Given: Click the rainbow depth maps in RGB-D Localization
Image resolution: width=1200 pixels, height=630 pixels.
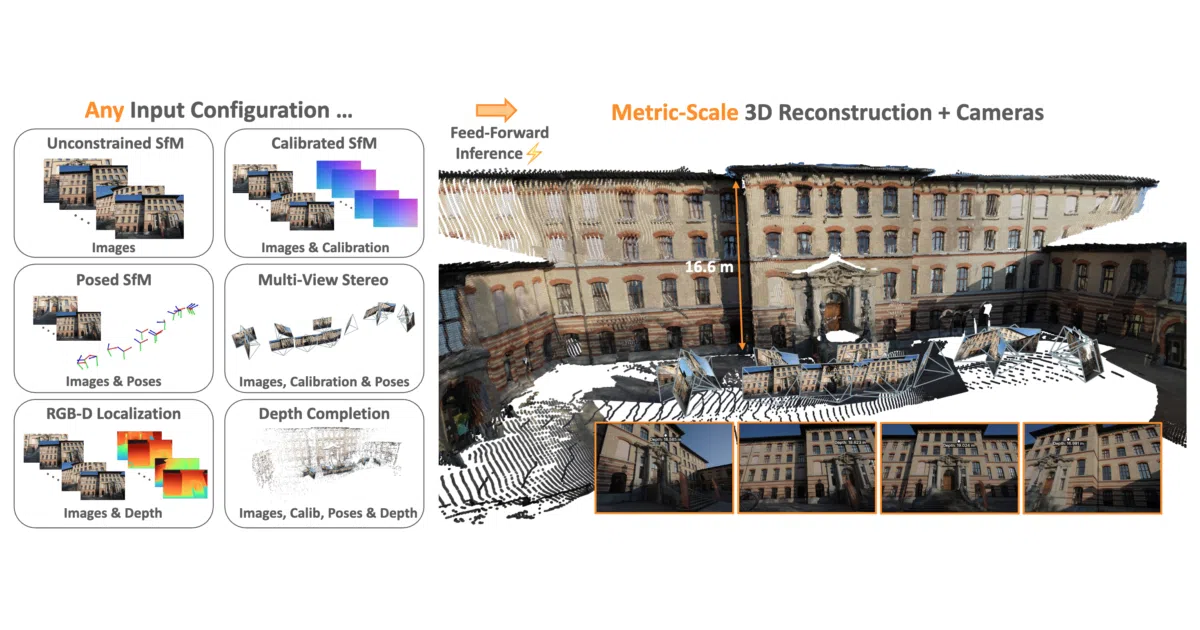Looking at the screenshot, I should coord(161,463).
